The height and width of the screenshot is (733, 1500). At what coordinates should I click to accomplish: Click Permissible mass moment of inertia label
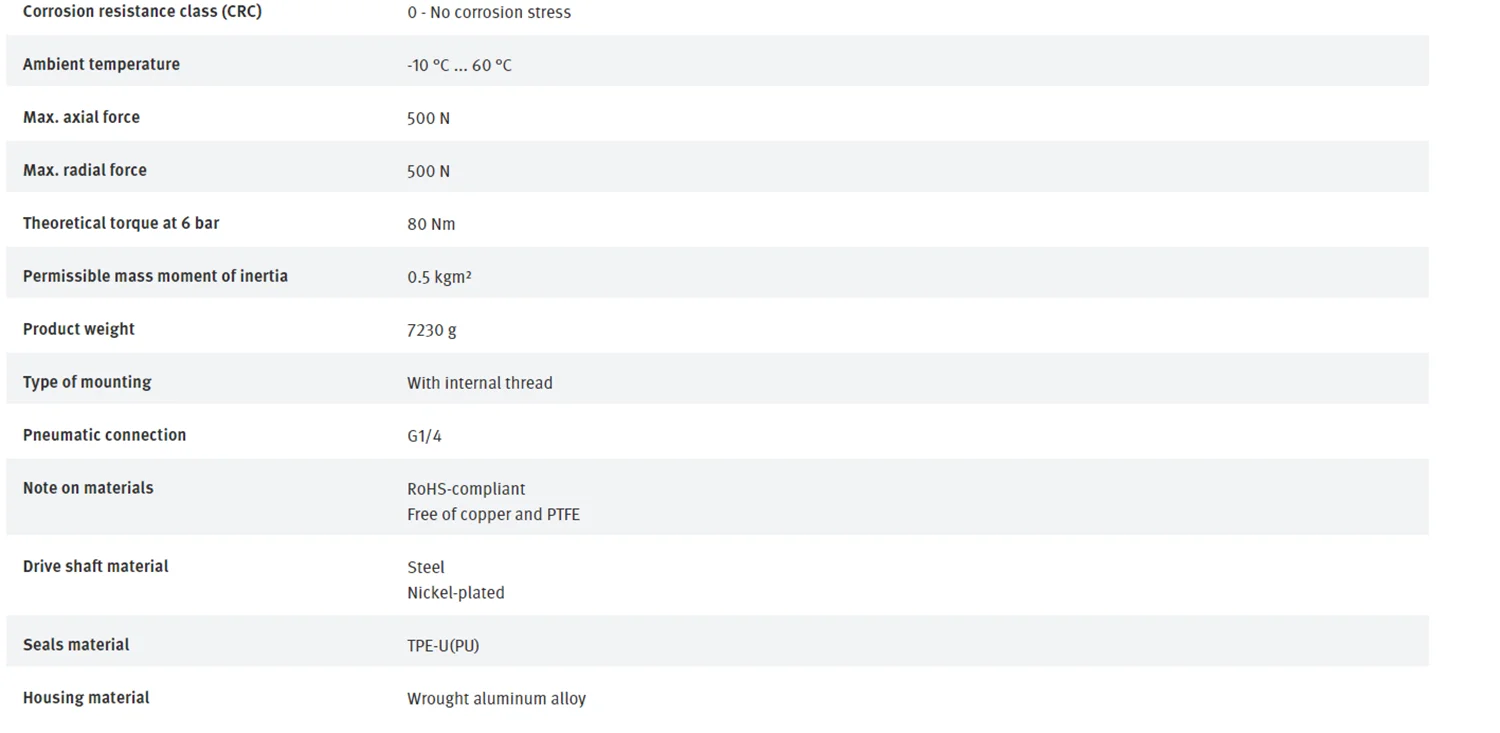(155, 276)
